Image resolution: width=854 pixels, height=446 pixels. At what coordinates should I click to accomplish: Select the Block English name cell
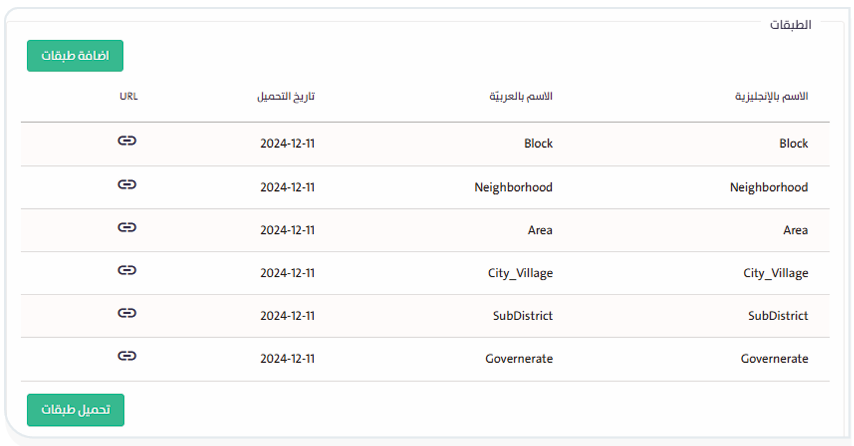coord(793,144)
